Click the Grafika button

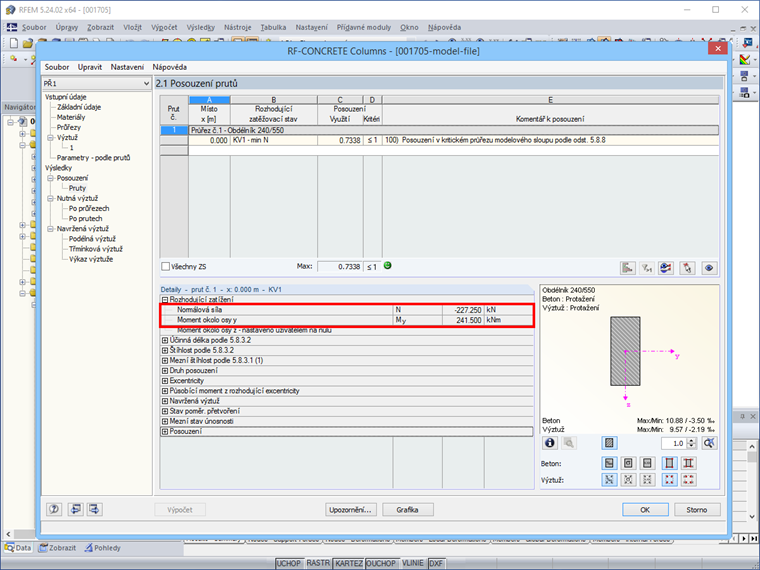(x=407, y=509)
